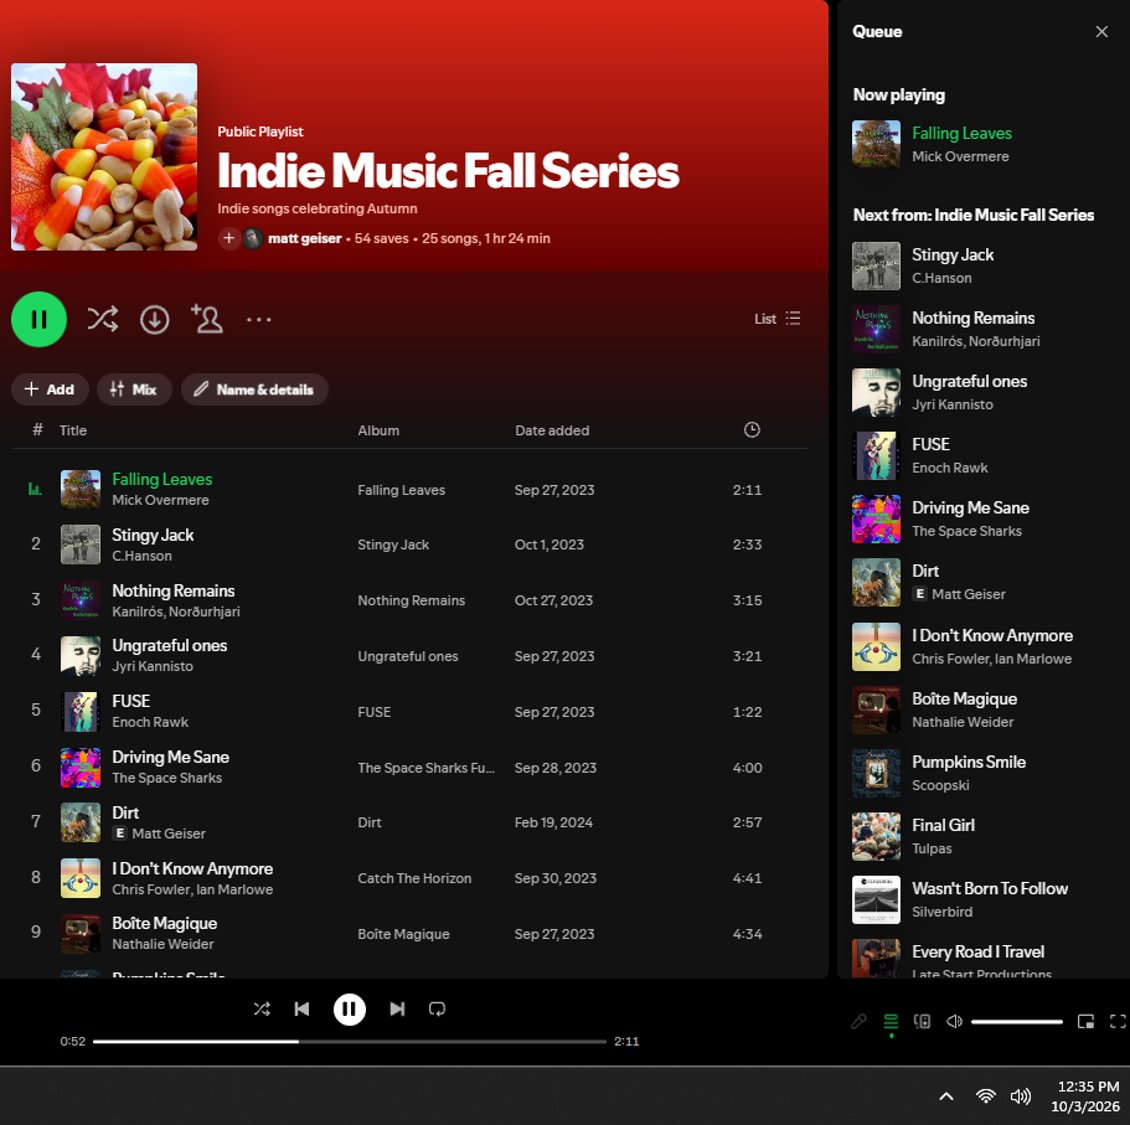Skip to the previous track
The height and width of the screenshot is (1125, 1130).
(302, 1008)
